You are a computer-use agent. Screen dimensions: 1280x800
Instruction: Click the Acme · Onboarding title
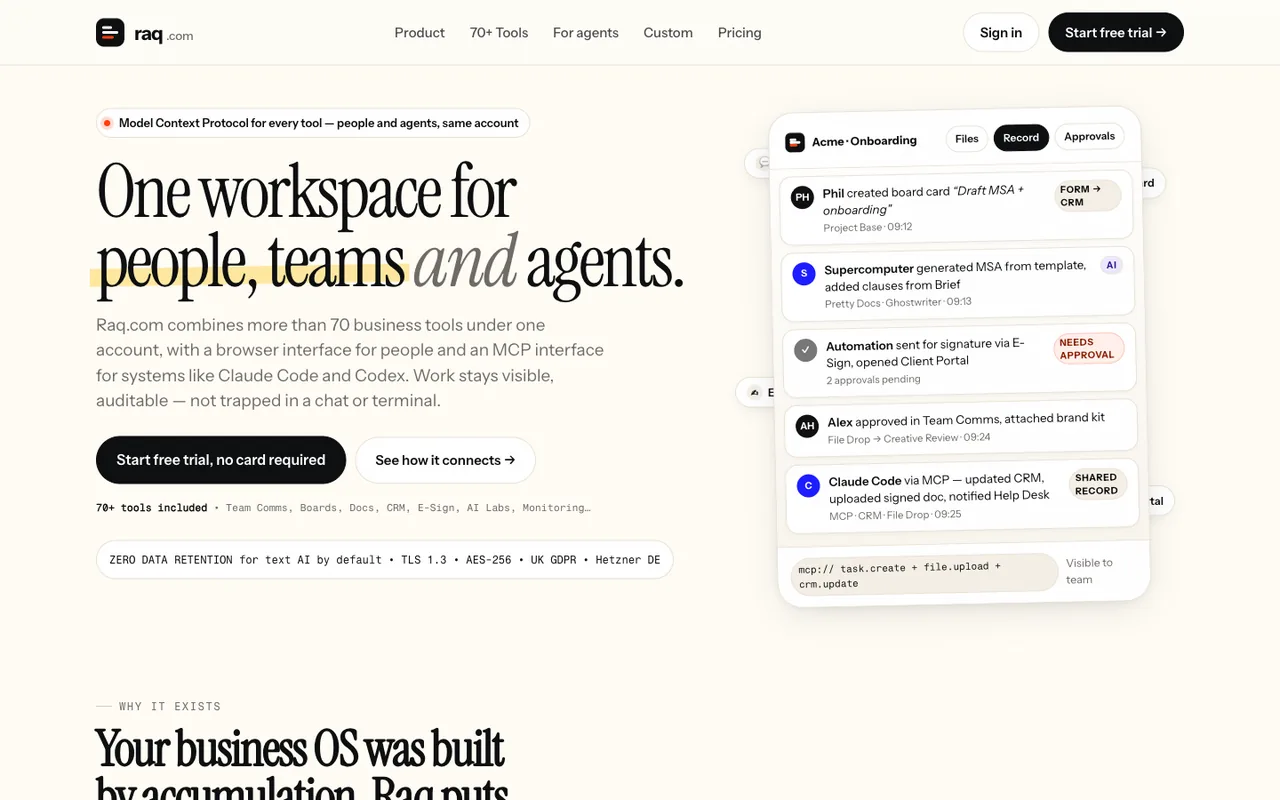(x=864, y=141)
